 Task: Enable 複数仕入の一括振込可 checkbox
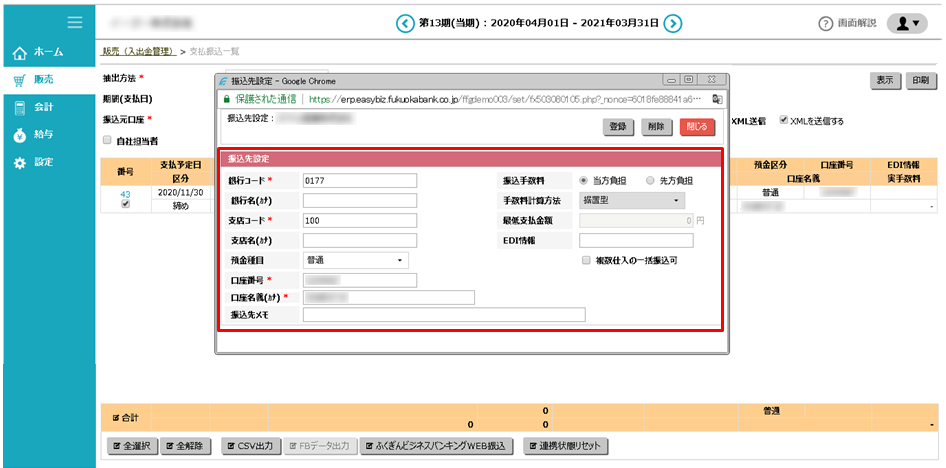pos(586,260)
